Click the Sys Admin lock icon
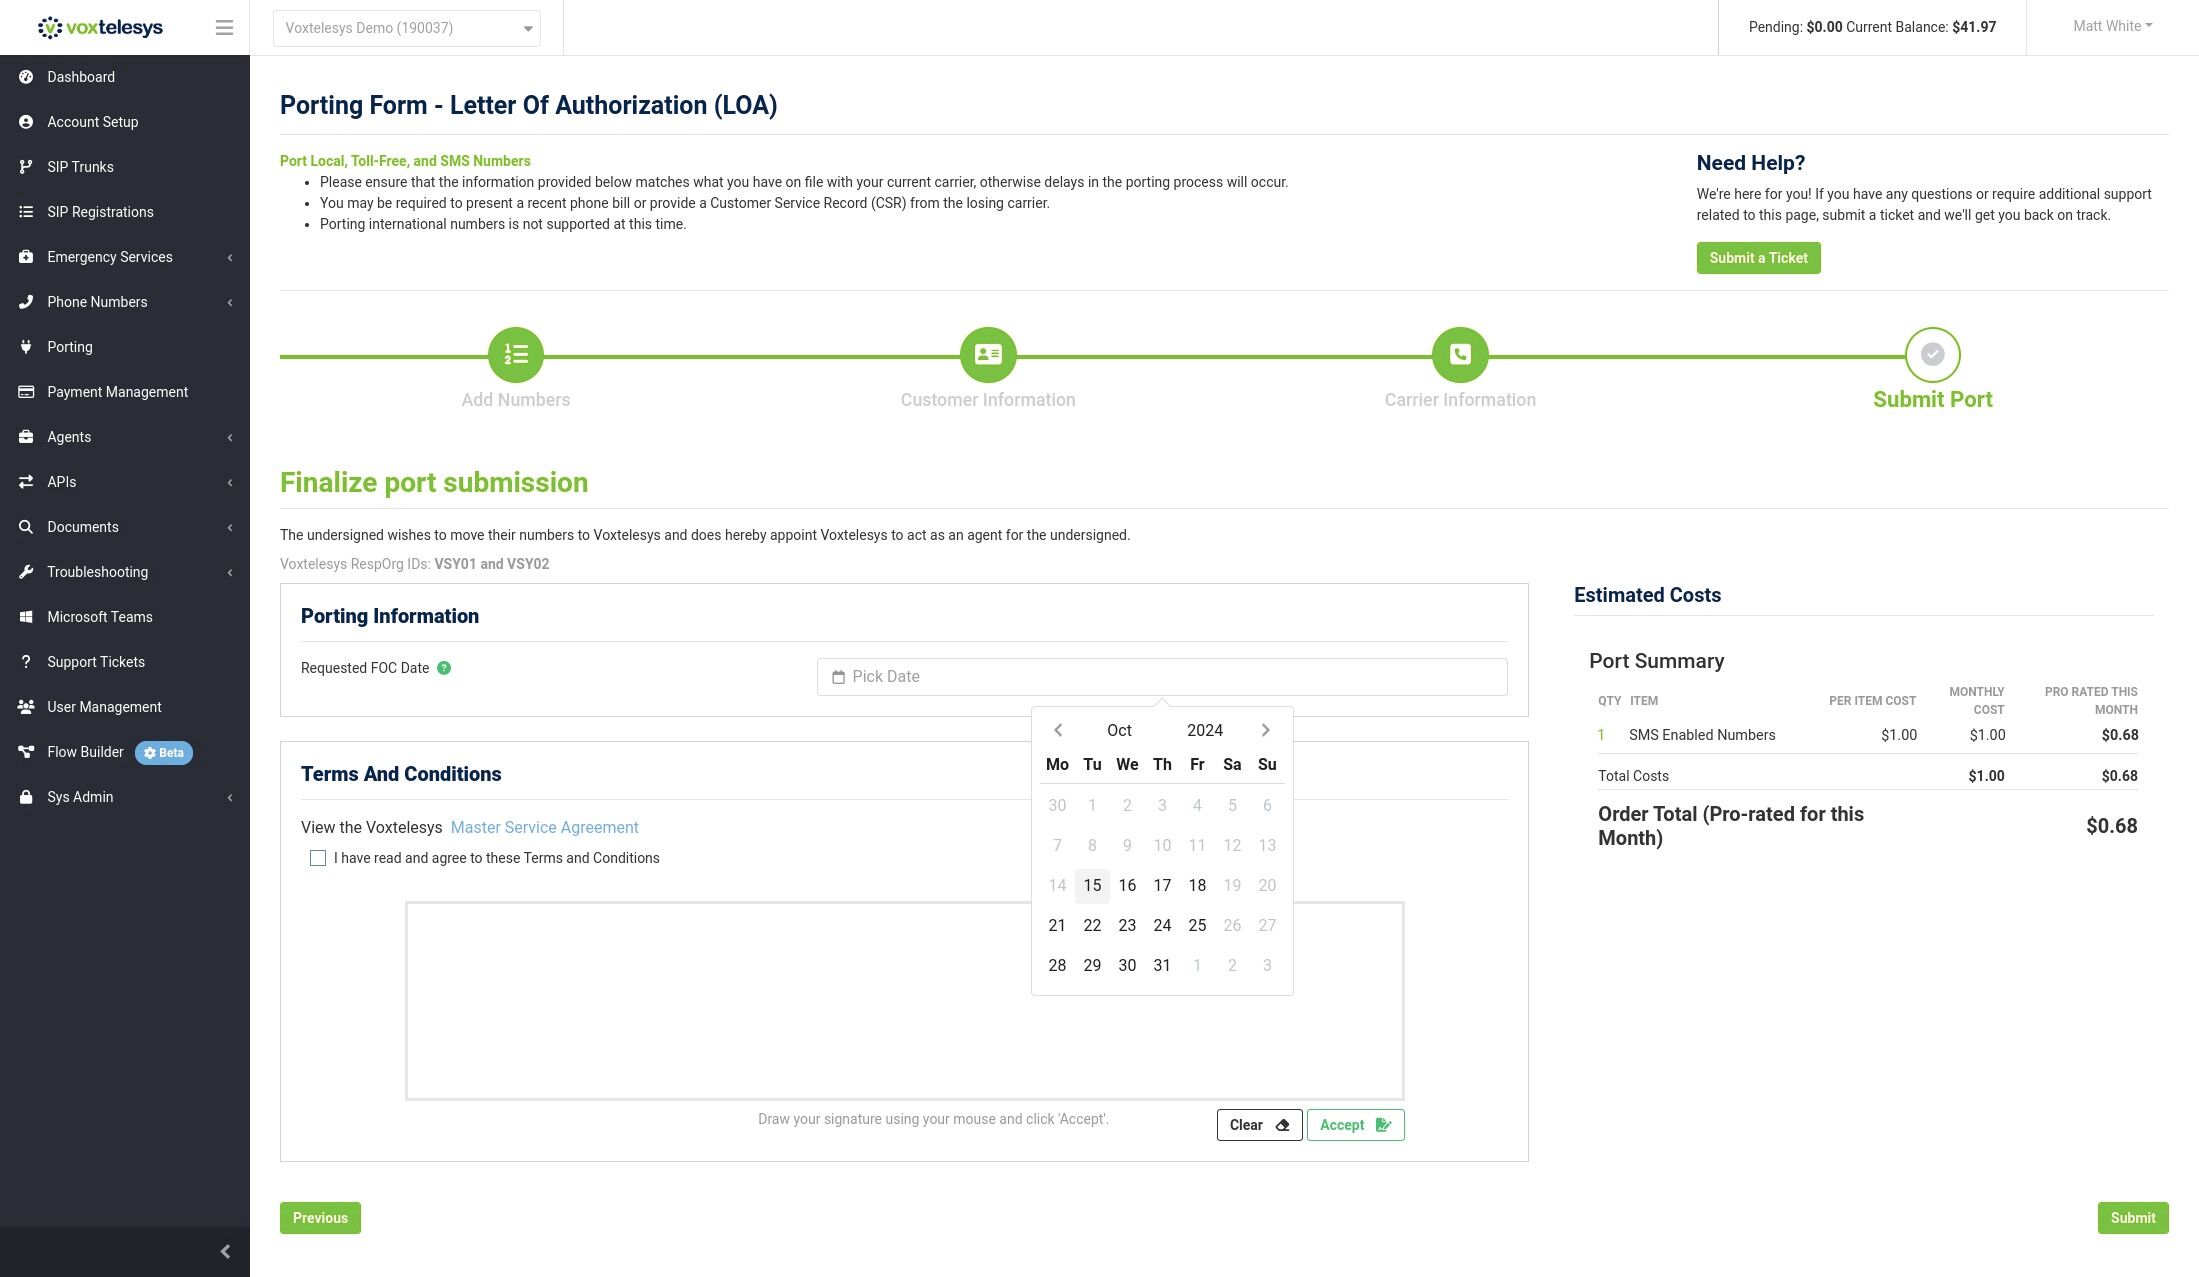This screenshot has width=2199, height=1277. pyautogui.click(x=26, y=797)
